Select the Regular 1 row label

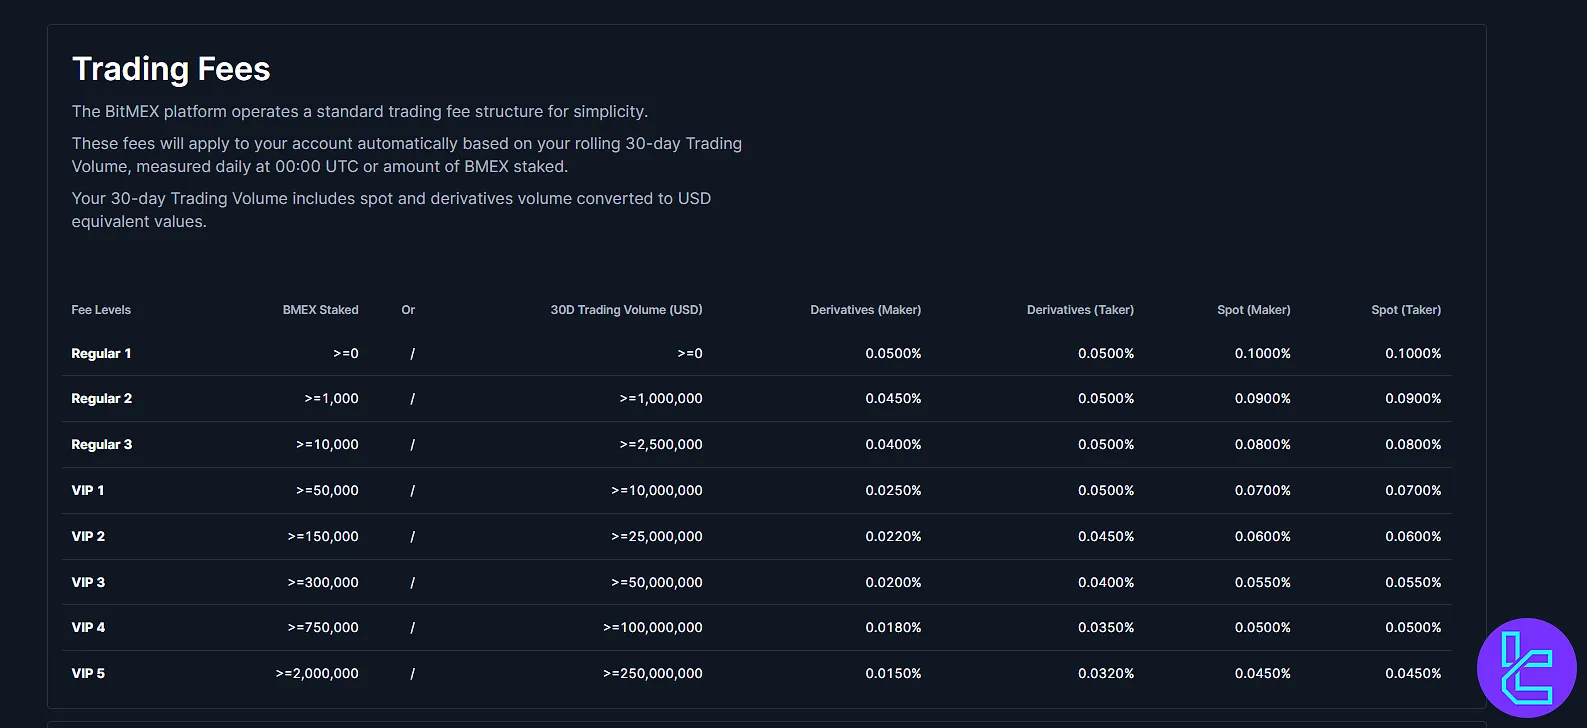pos(101,353)
